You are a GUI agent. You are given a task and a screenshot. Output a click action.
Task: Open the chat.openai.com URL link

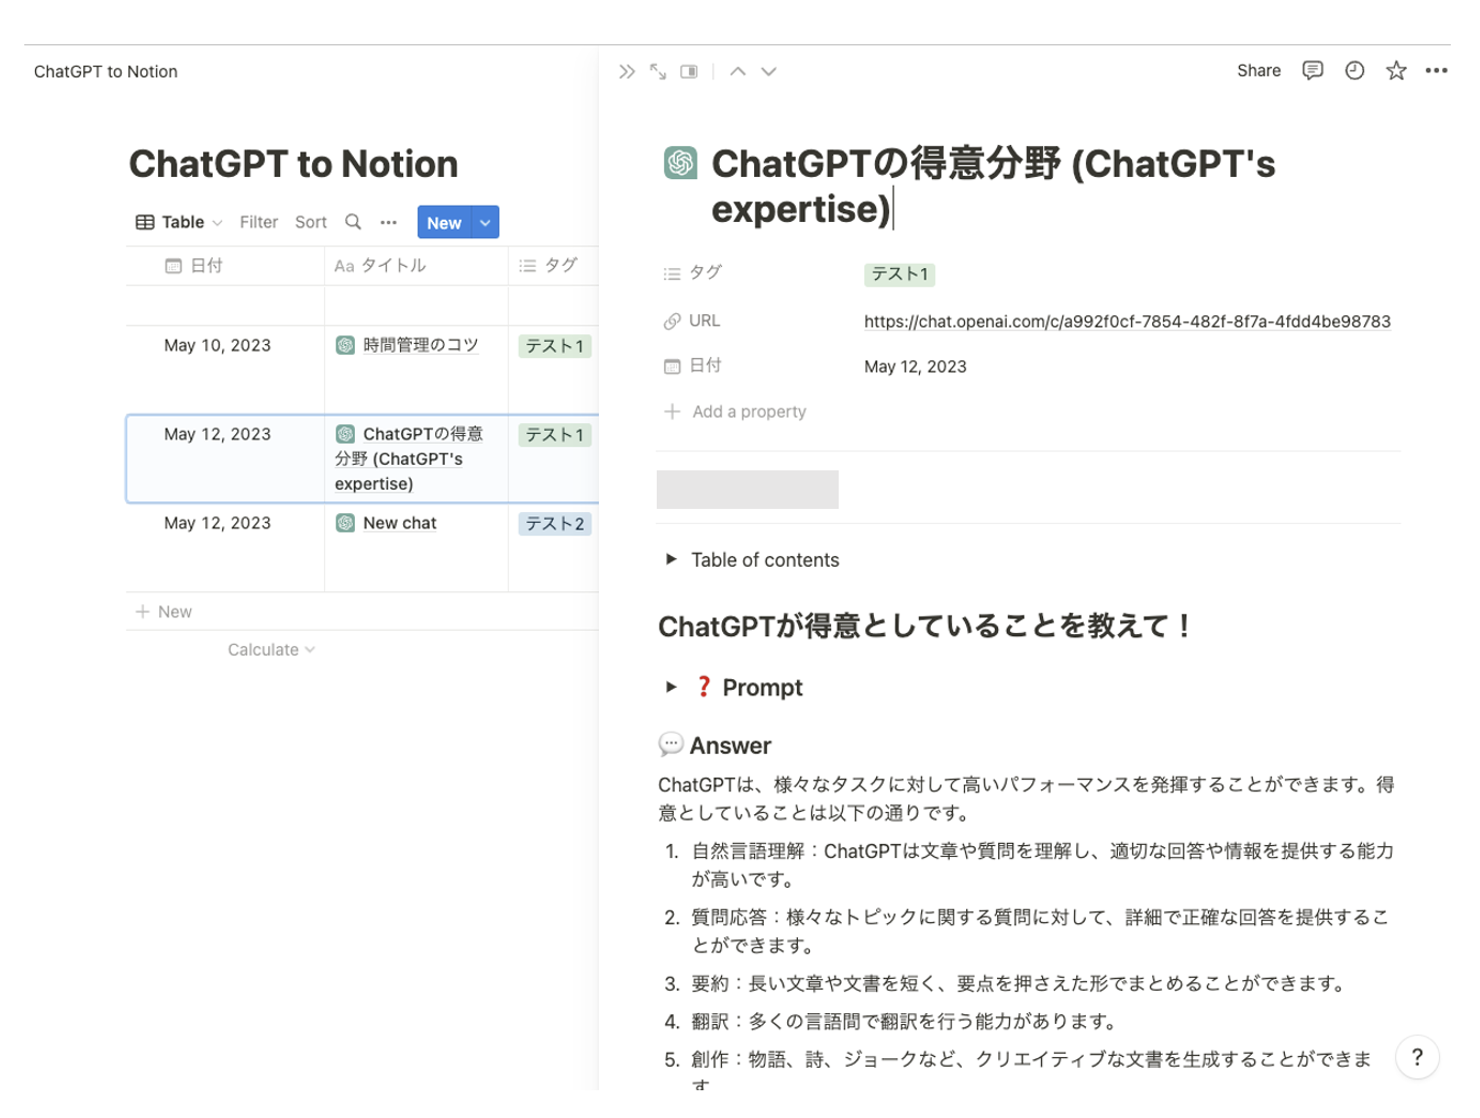coord(1127,322)
